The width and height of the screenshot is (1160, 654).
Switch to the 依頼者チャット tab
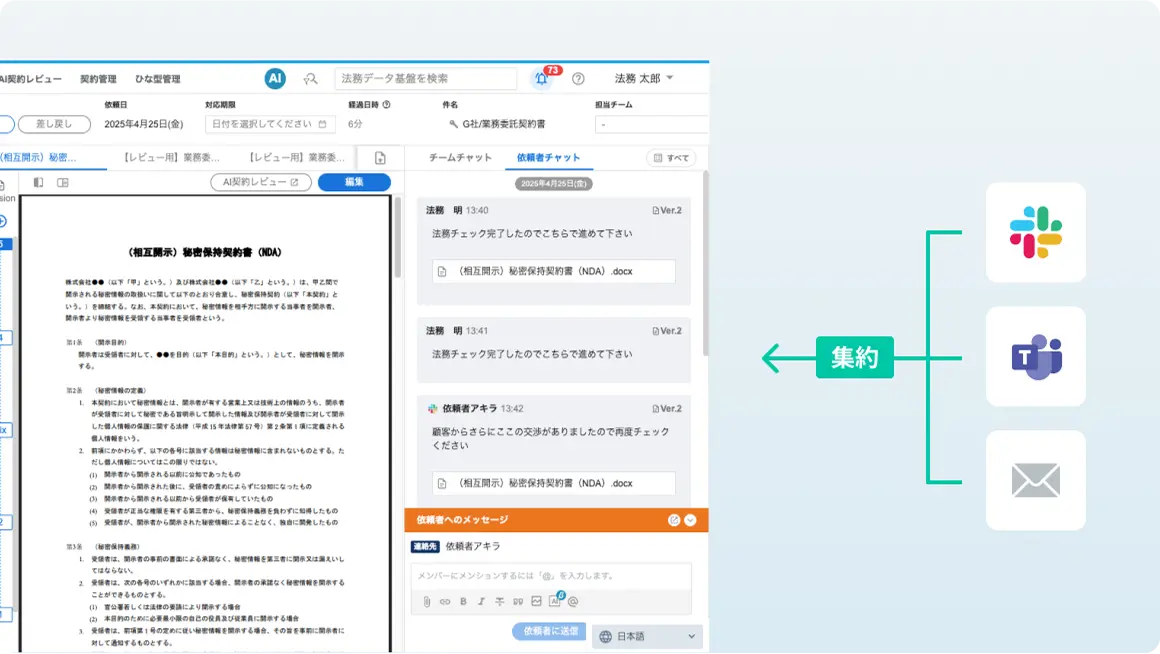click(548, 158)
